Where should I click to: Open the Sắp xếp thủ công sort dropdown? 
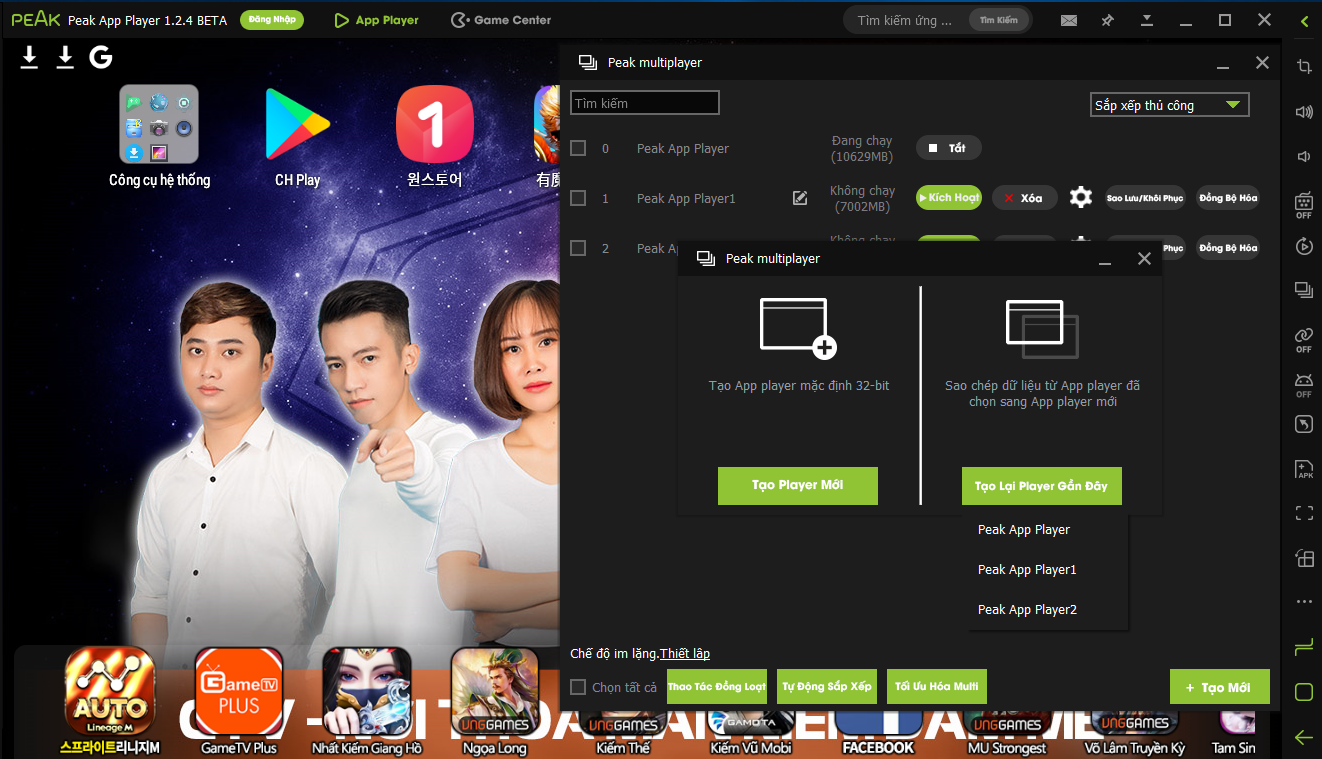1169,105
